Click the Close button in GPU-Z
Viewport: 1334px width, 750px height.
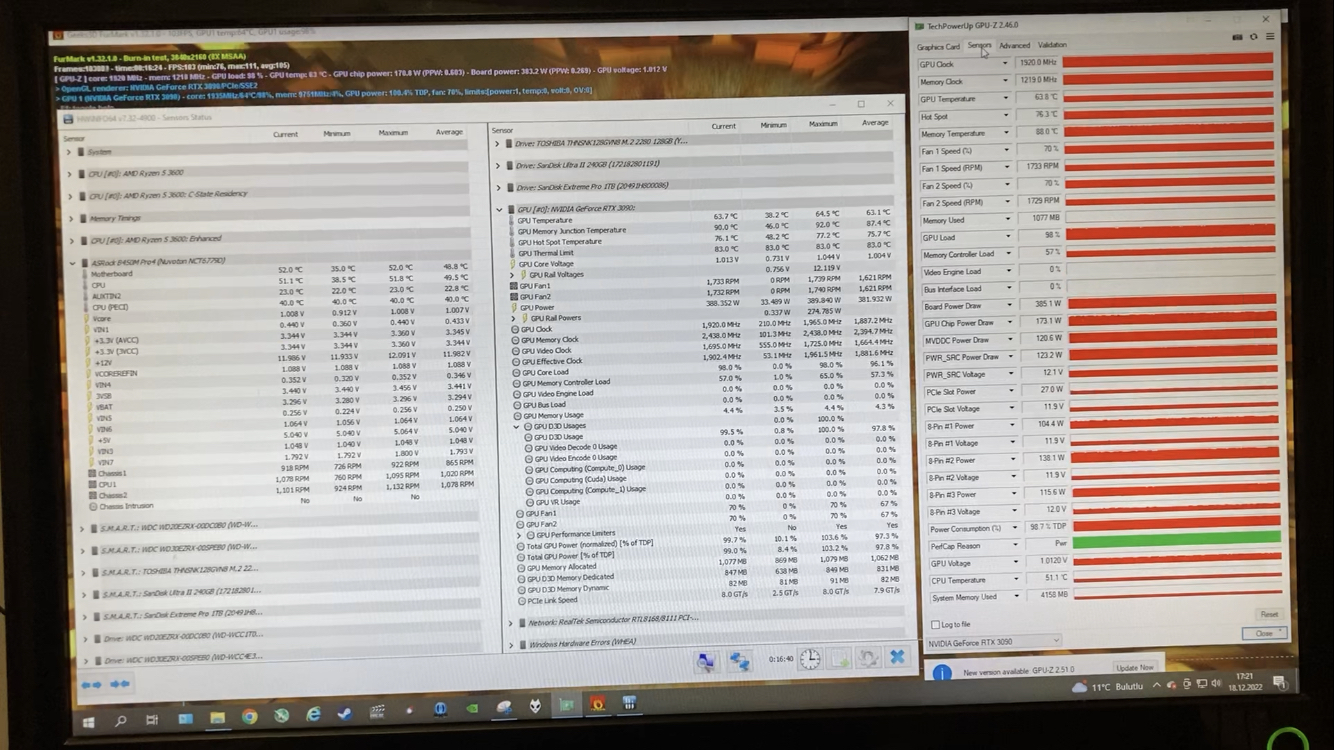[x=1264, y=634]
